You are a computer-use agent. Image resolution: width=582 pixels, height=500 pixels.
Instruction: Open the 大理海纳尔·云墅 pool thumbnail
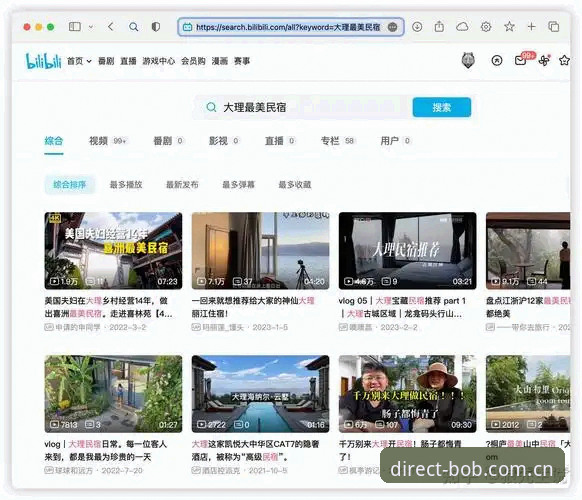[260, 394]
